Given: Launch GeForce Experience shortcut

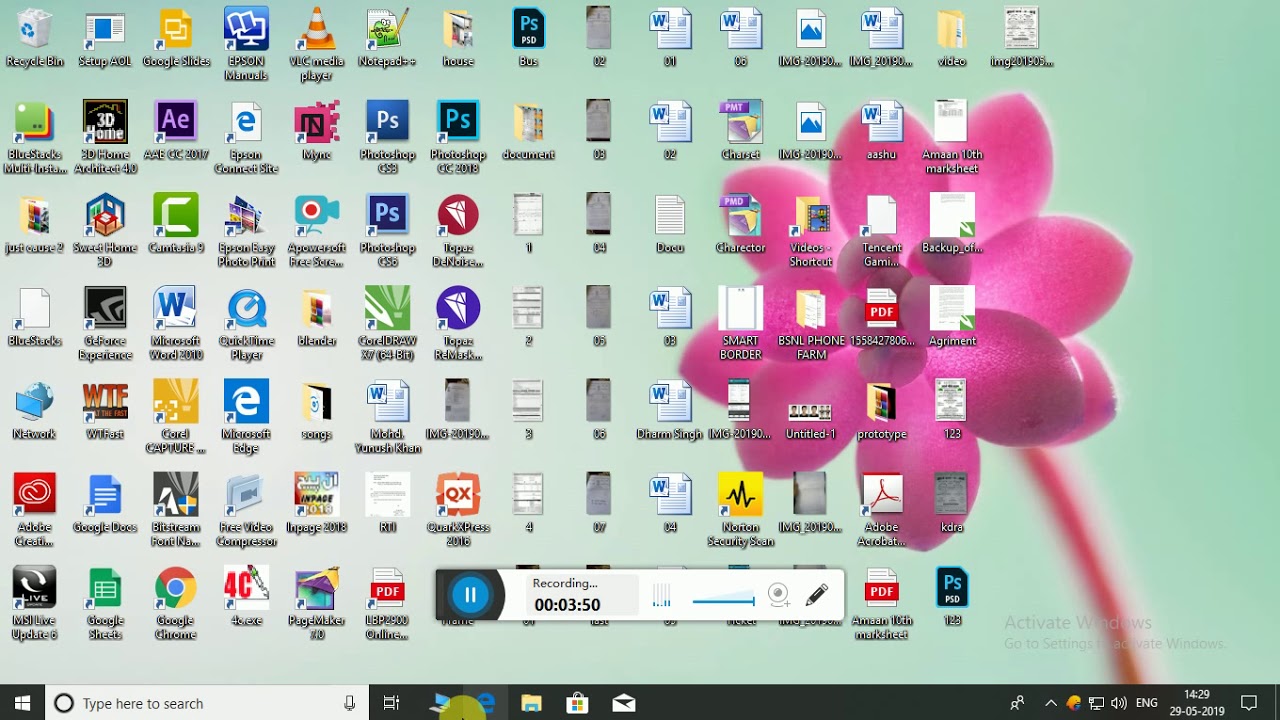Looking at the screenshot, I should (x=105, y=323).
